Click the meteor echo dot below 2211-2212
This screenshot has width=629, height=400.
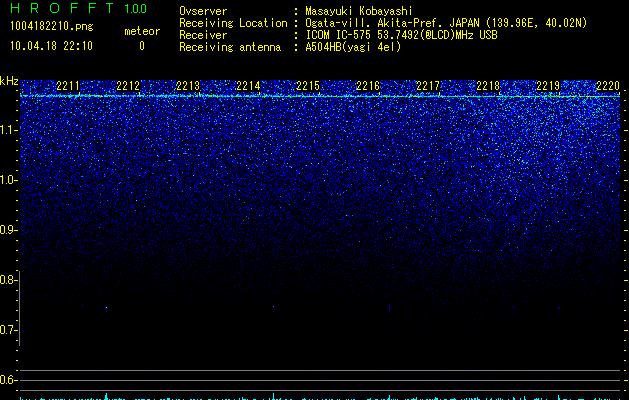tap(106, 308)
